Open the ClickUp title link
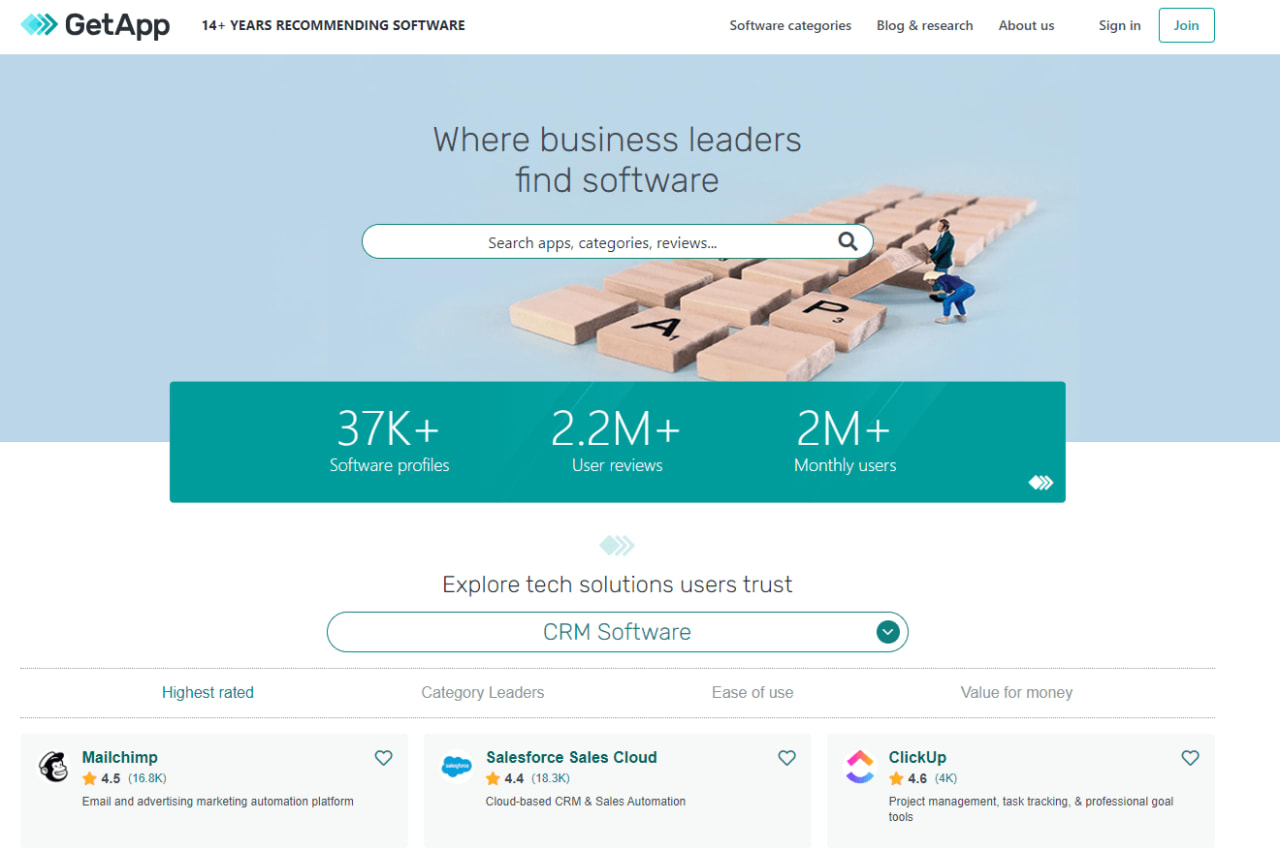Image resolution: width=1280 pixels, height=852 pixels. (917, 757)
